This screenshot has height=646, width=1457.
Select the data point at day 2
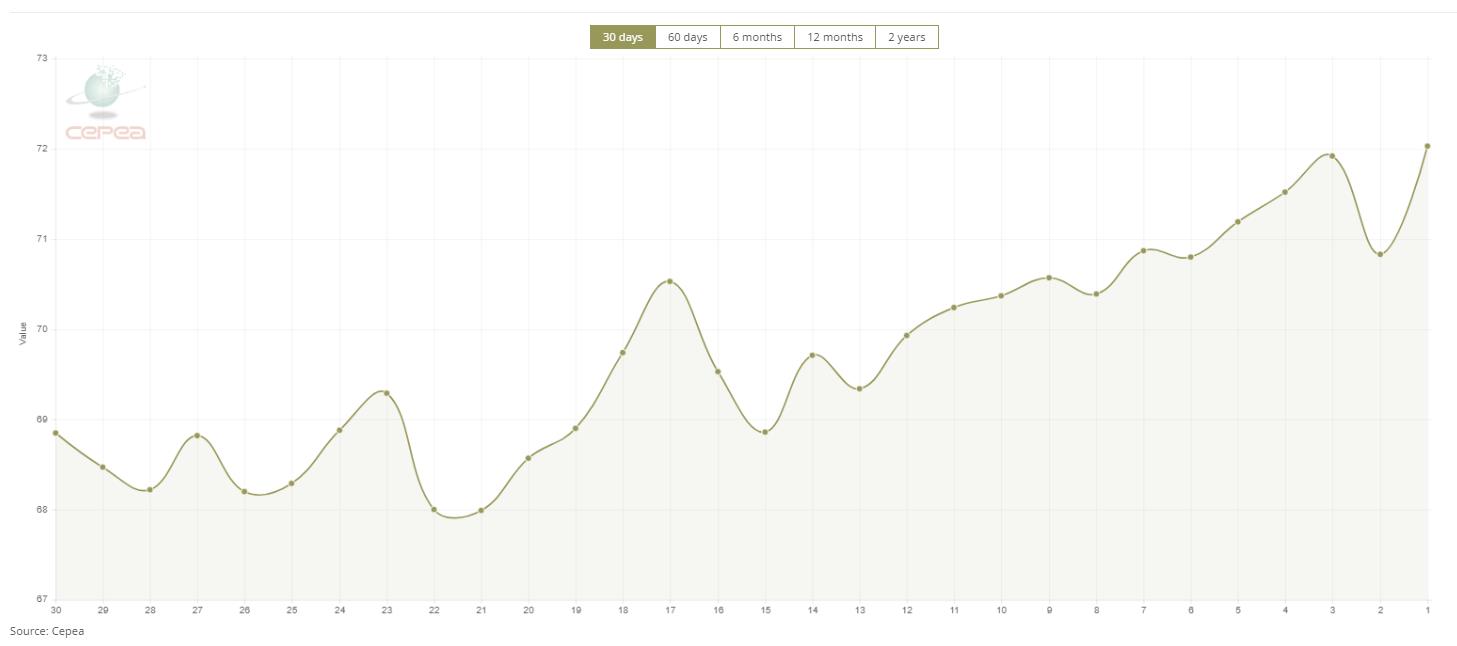coord(1380,254)
